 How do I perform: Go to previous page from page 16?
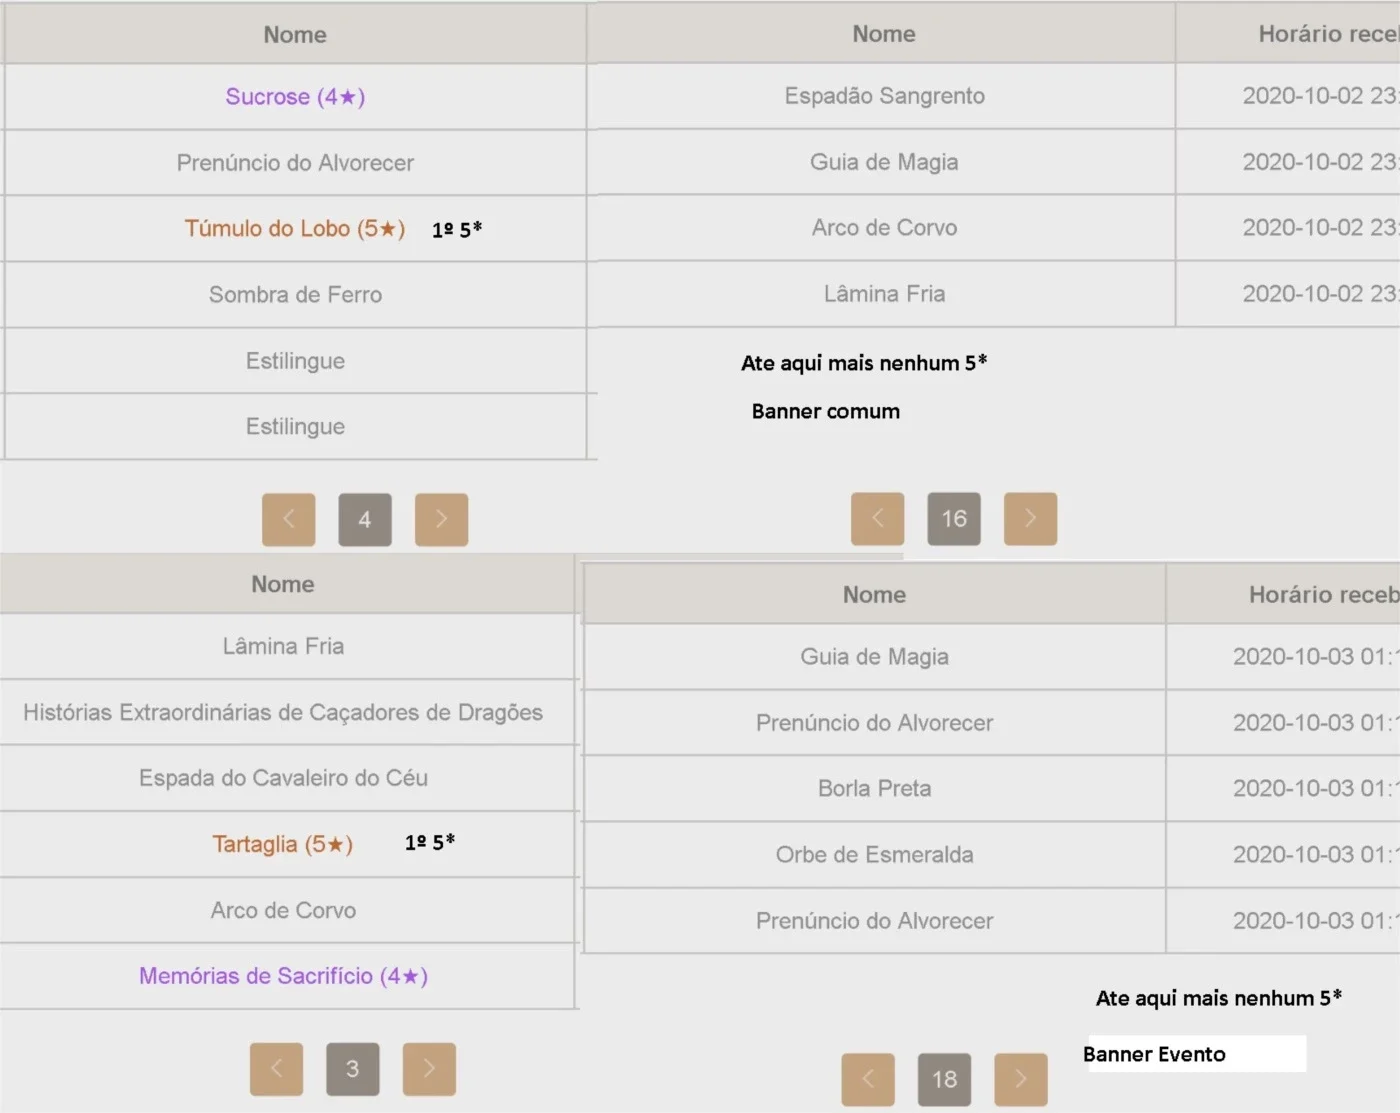[877, 519]
